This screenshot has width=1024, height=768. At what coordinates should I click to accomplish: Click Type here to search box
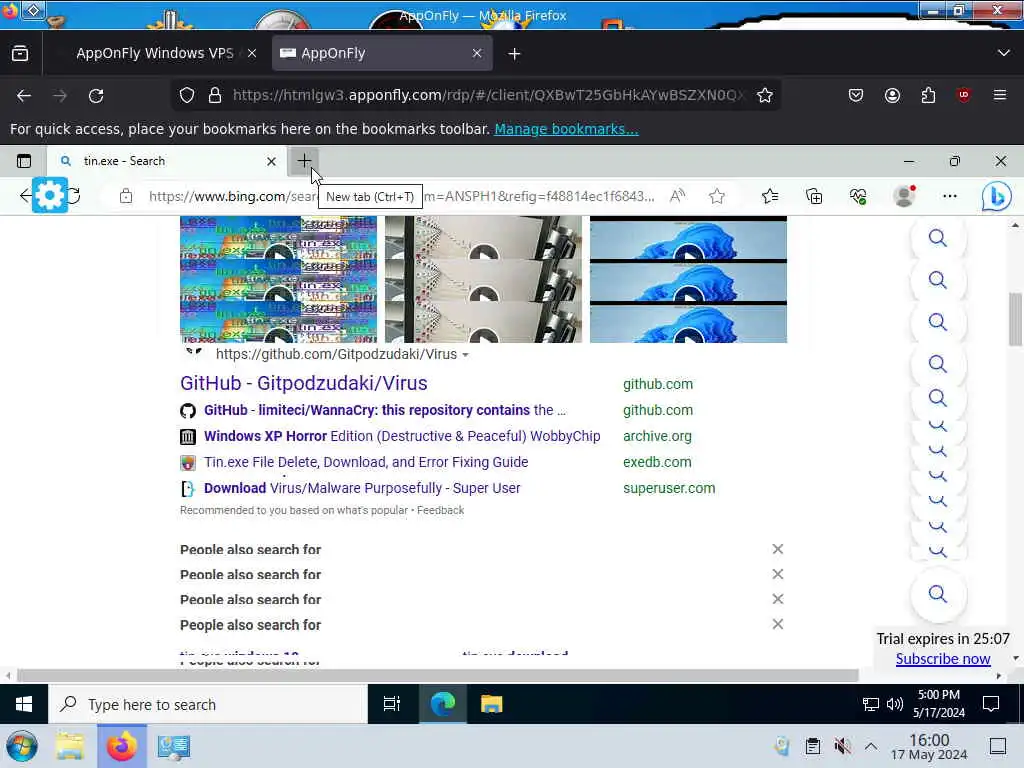coord(208,705)
